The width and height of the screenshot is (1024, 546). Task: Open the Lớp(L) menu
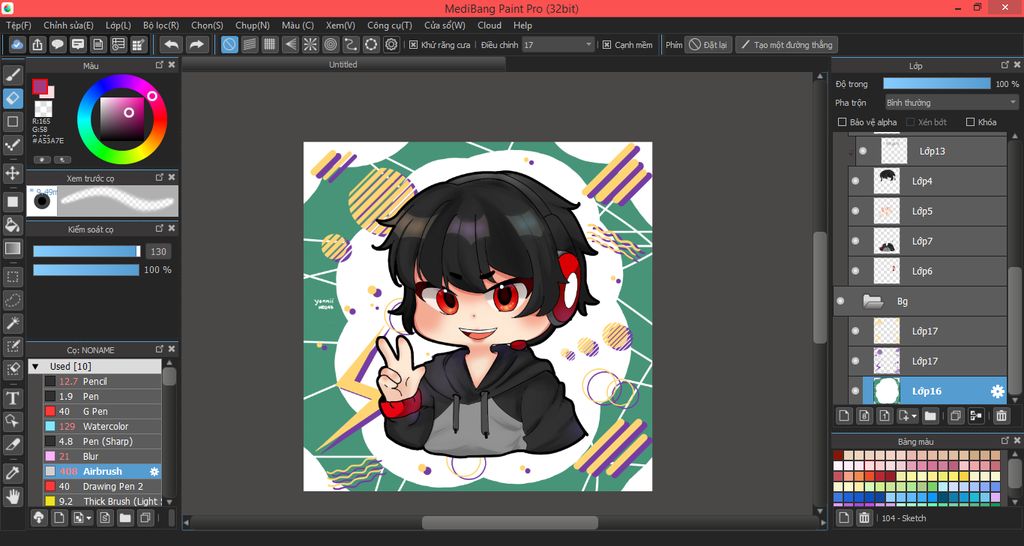[118, 25]
